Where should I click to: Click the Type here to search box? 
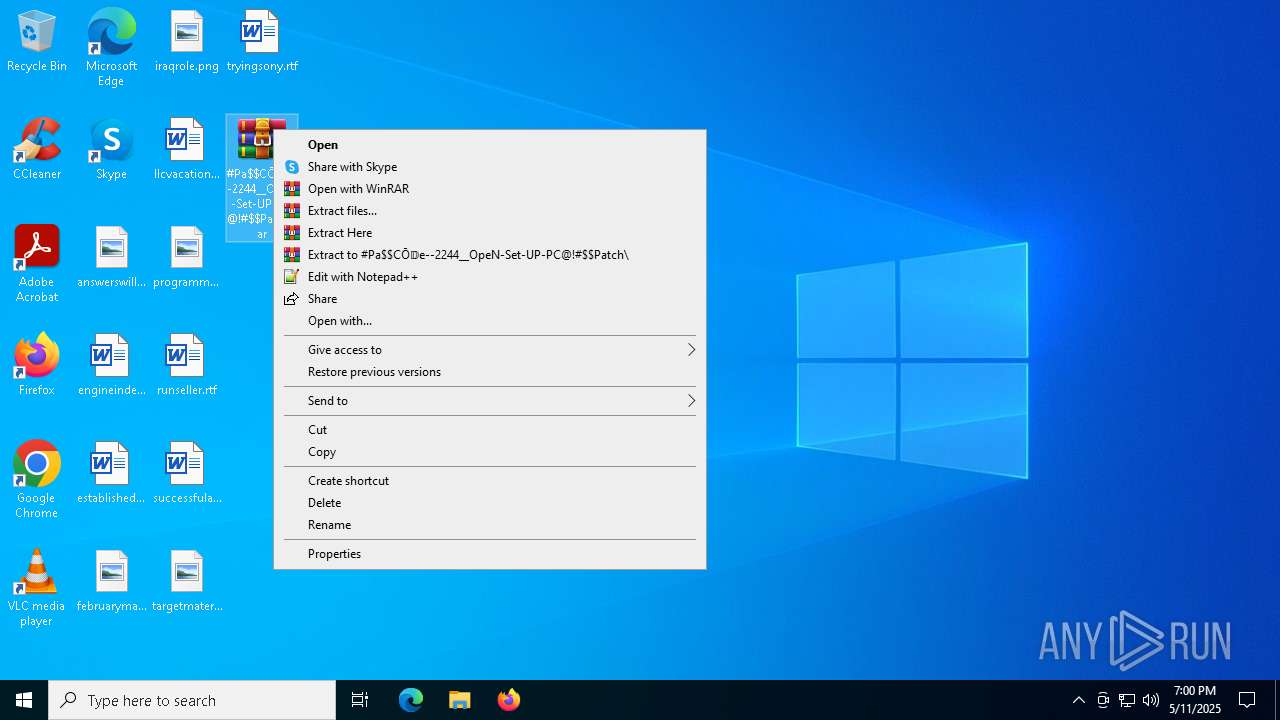pos(192,700)
